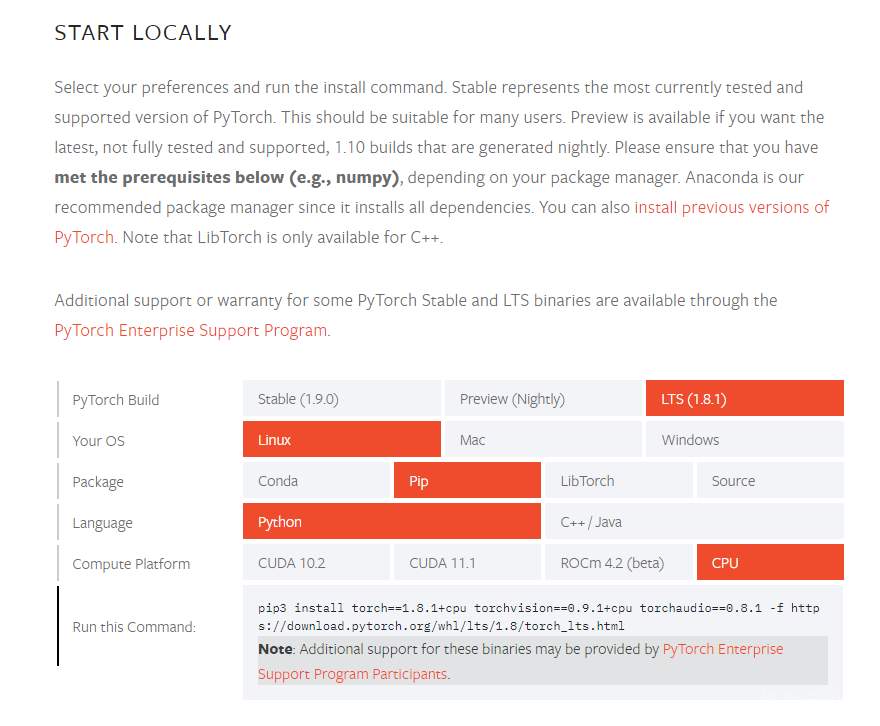Switch the OS selection to Mac

(x=542, y=440)
